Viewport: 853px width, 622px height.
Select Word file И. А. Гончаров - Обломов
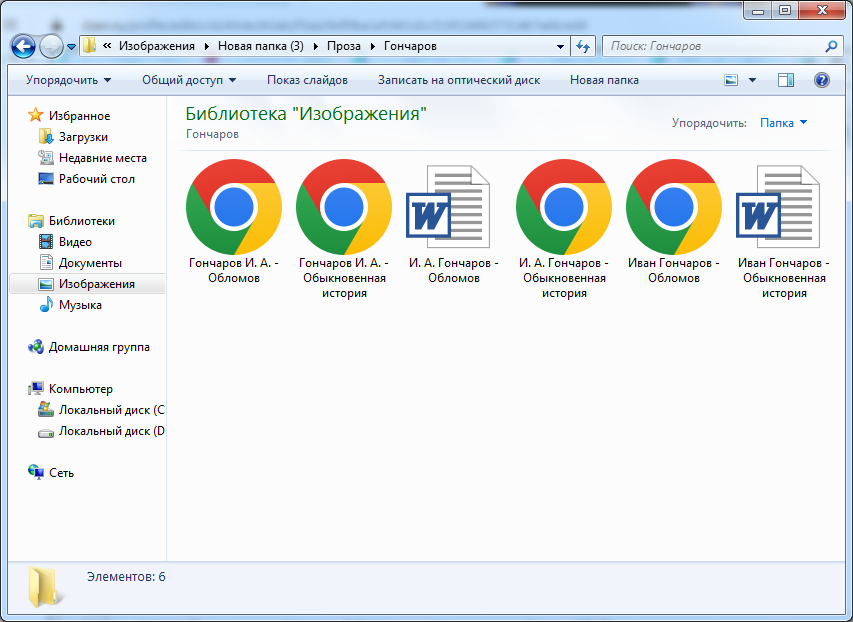point(454,224)
